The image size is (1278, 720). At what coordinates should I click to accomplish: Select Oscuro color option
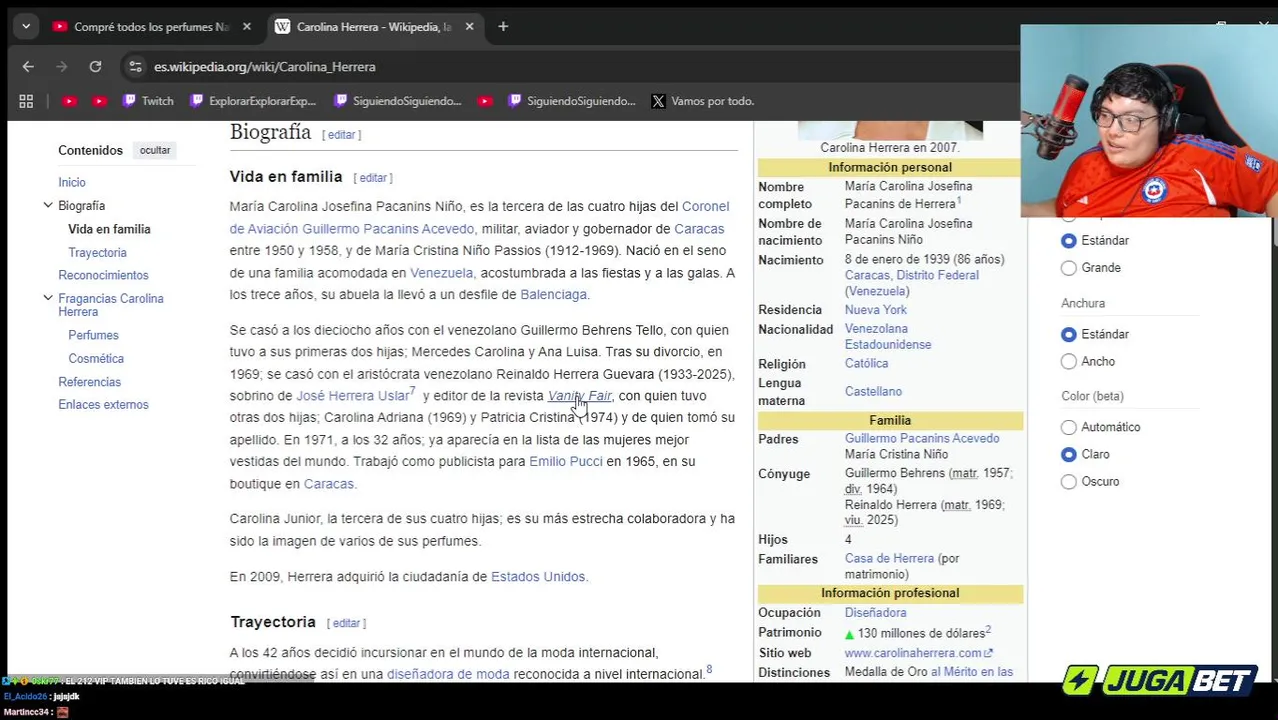point(1069,481)
